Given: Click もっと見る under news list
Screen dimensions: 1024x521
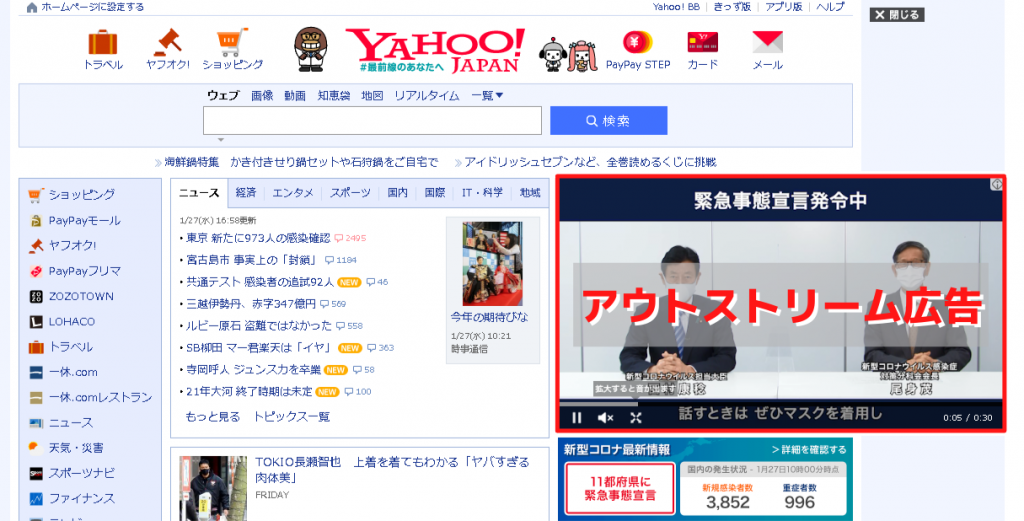Looking at the screenshot, I should [x=213, y=417].
